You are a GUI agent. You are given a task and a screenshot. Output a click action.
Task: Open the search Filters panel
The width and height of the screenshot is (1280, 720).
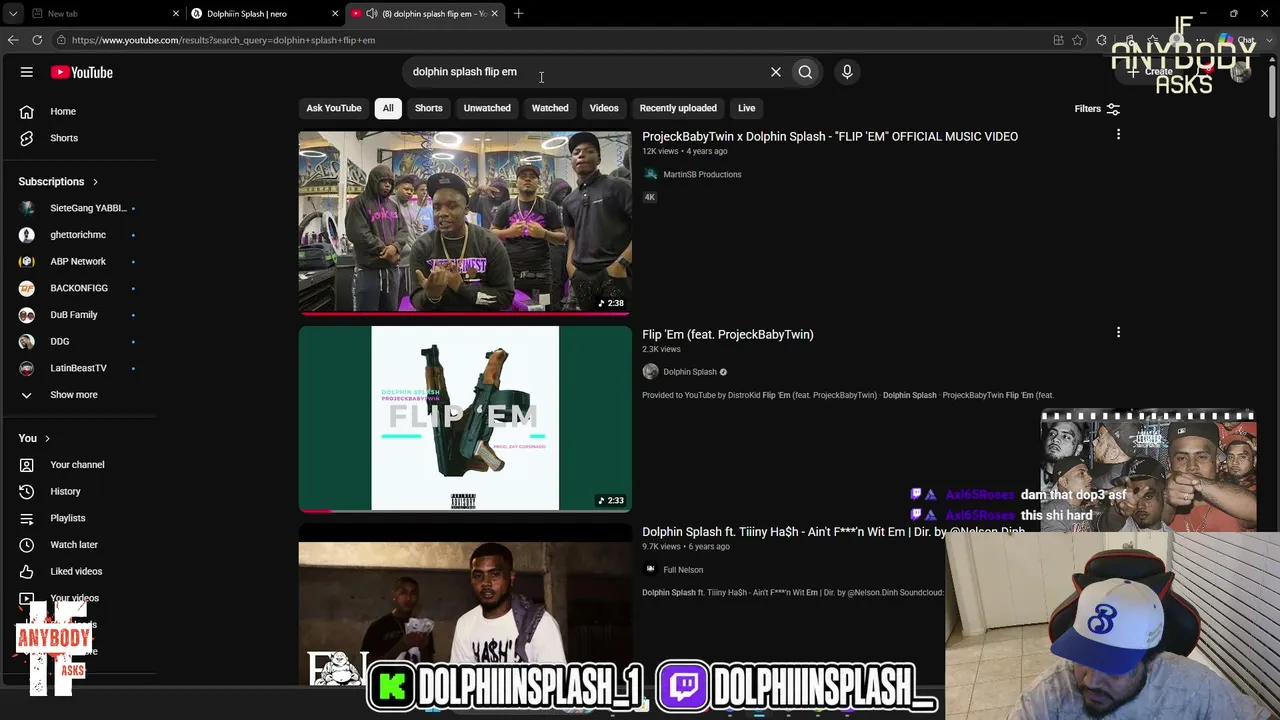click(1097, 109)
